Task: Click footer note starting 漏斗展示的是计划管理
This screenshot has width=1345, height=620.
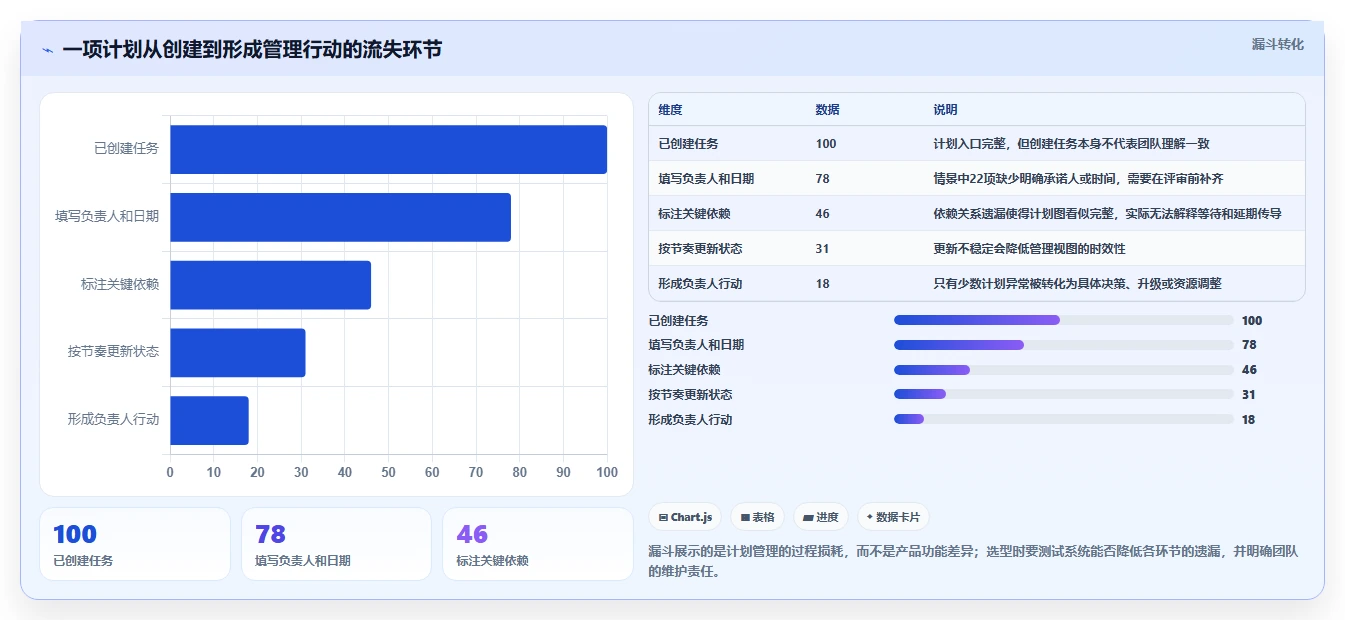Action: click(972, 561)
